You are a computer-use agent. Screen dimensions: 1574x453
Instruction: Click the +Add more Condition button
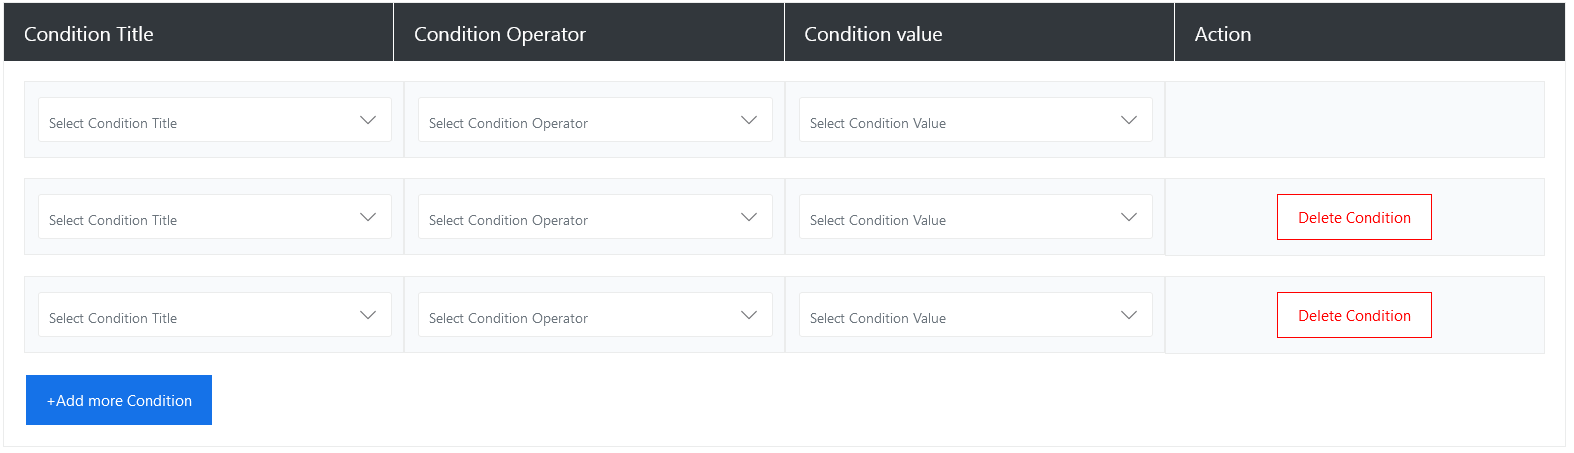pos(119,400)
